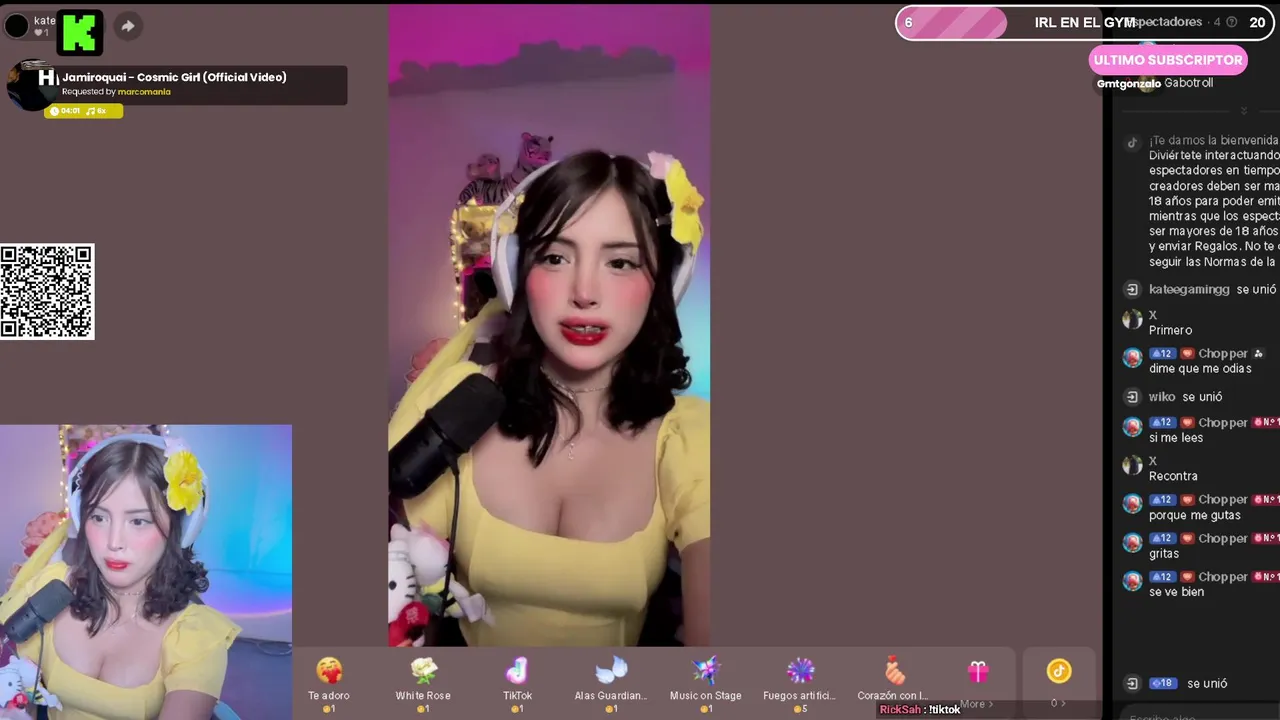Click the Gabotroll subscriber name

click(1188, 83)
